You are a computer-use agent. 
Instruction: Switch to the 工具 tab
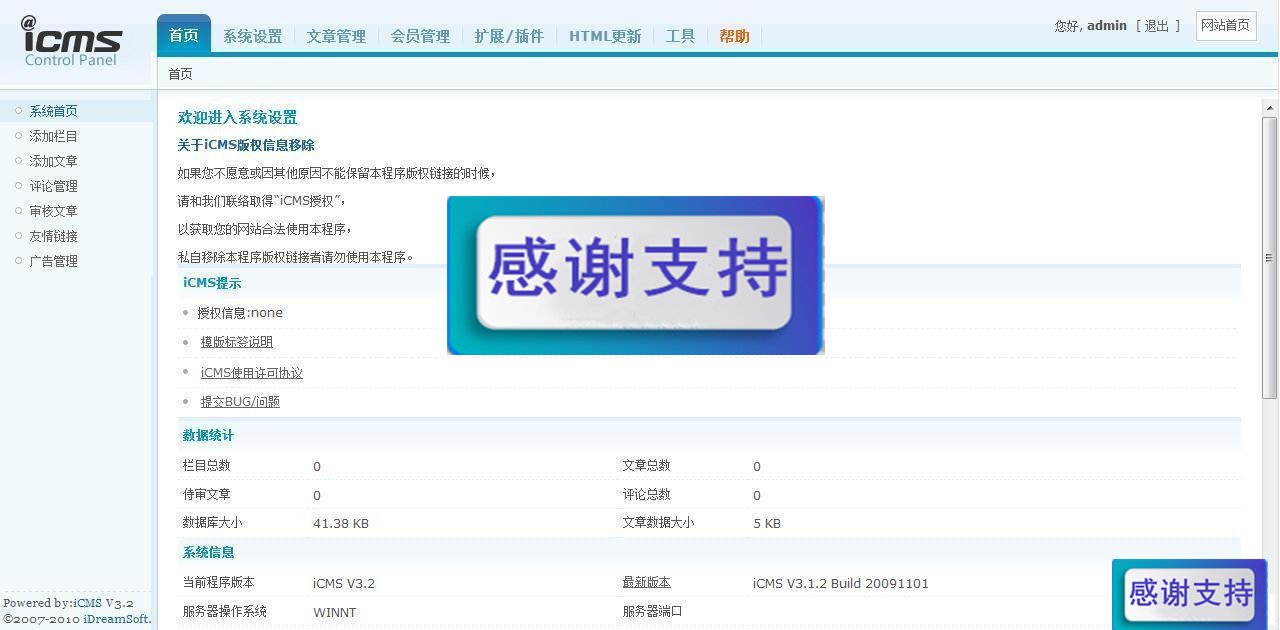tap(681, 36)
